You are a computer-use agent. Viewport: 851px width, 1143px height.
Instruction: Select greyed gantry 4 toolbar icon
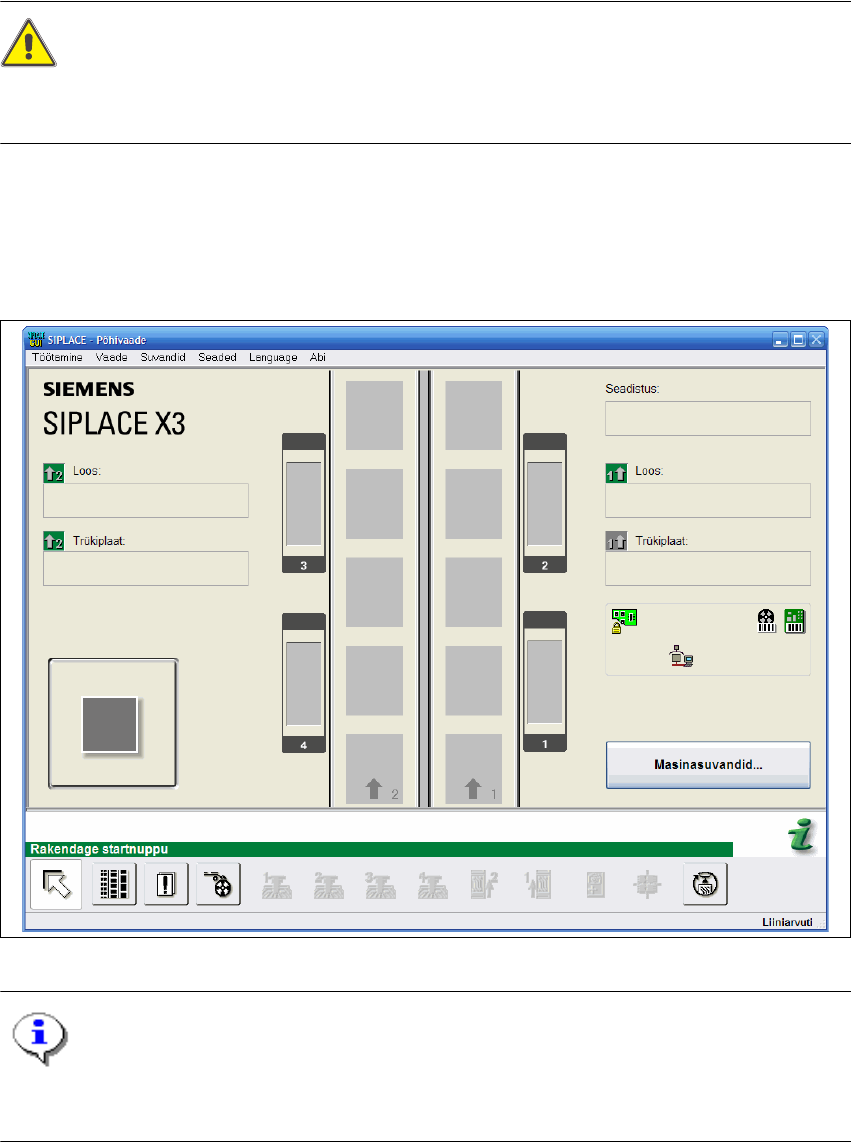[x=432, y=885]
